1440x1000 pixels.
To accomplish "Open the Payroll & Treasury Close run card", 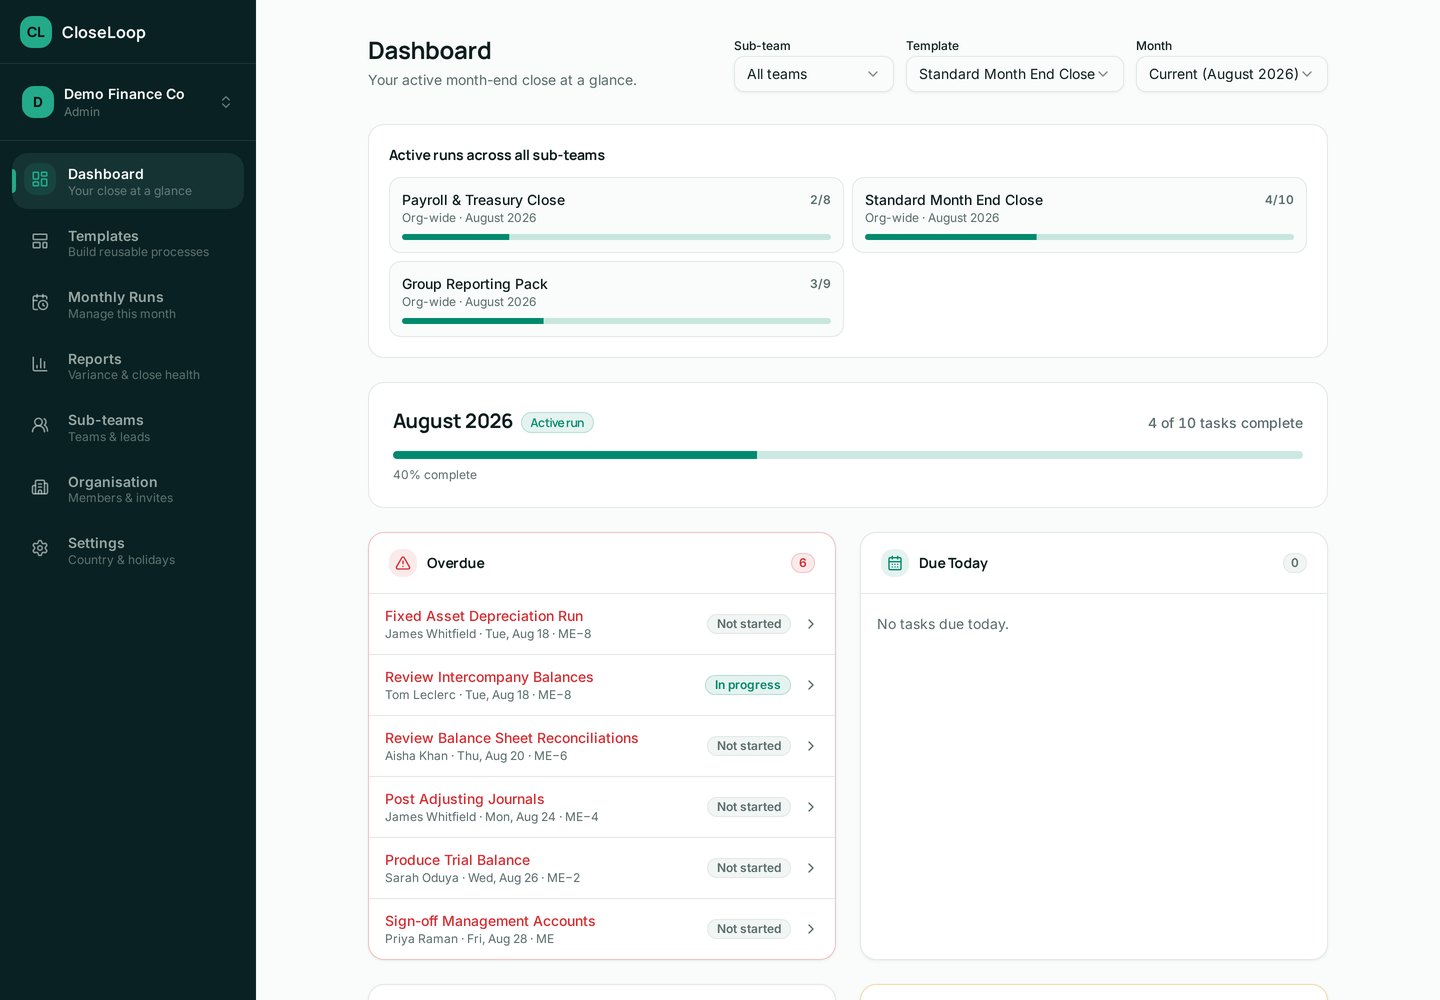I will tap(616, 215).
